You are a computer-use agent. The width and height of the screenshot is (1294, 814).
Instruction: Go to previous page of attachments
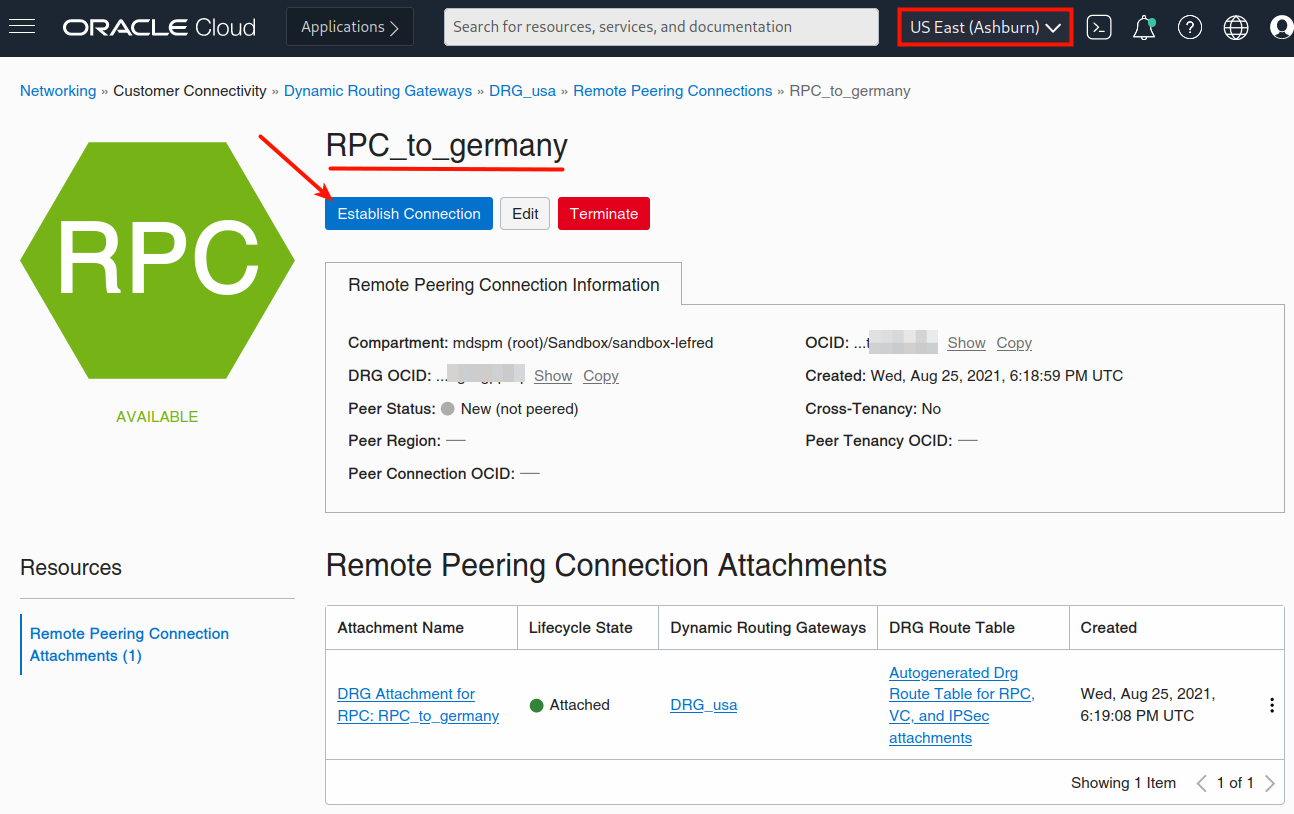pos(1201,783)
